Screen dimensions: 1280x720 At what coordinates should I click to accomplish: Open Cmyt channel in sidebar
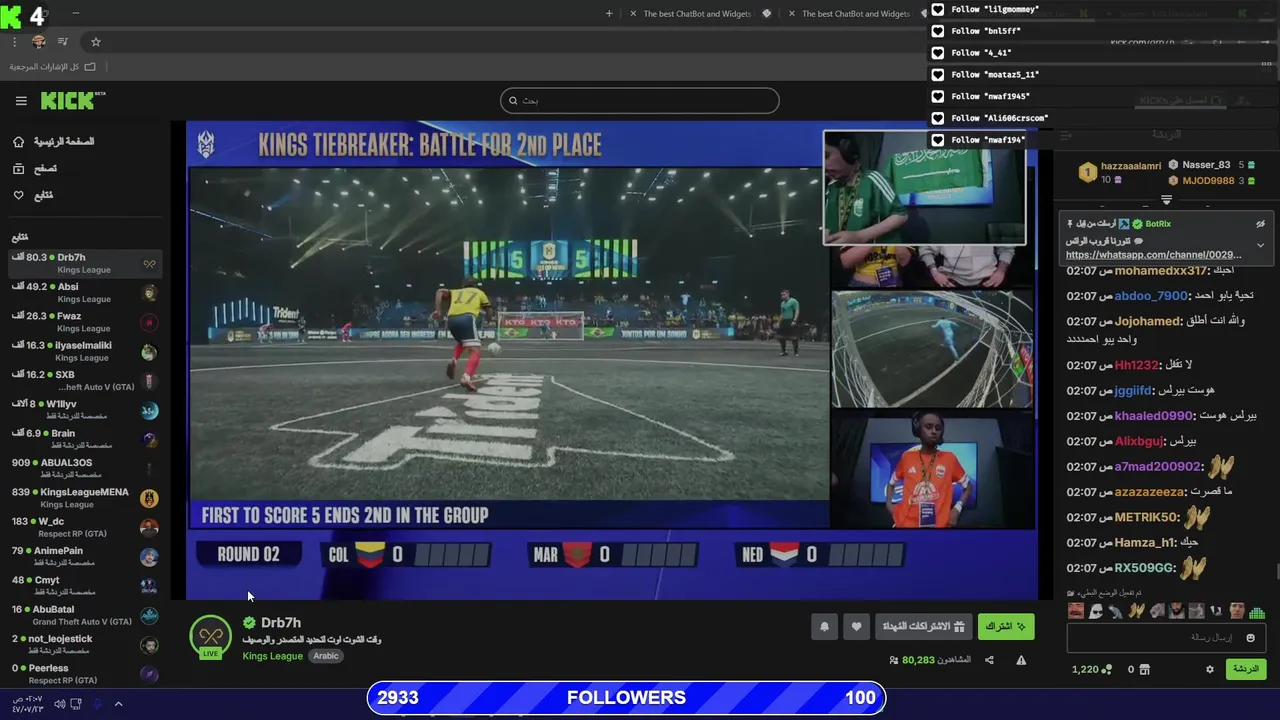[x=84, y=586]
